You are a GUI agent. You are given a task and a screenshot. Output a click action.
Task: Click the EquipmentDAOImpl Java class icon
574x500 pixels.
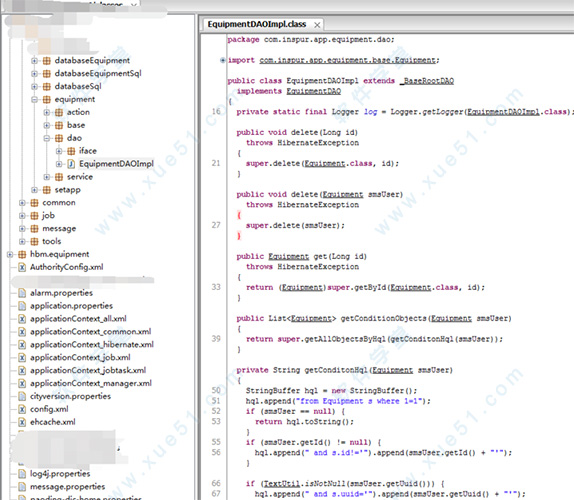coord(71,164)
